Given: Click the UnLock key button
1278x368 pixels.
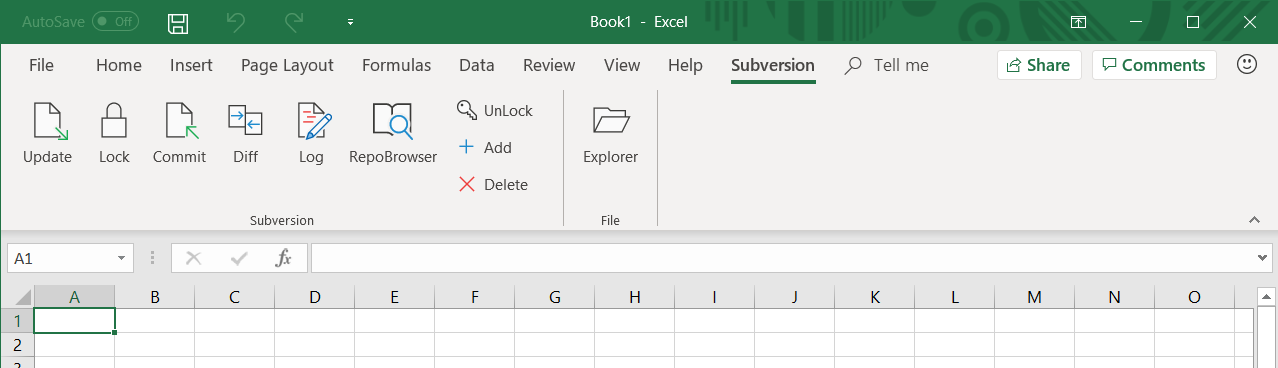Looking at the screenshot, I should (x=495, y=110).
